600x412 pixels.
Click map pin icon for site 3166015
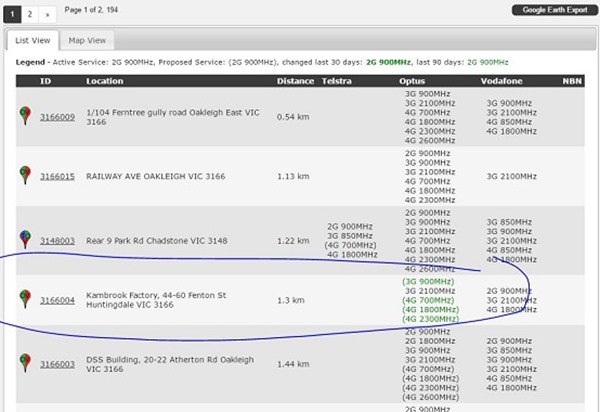coord(25,175)
